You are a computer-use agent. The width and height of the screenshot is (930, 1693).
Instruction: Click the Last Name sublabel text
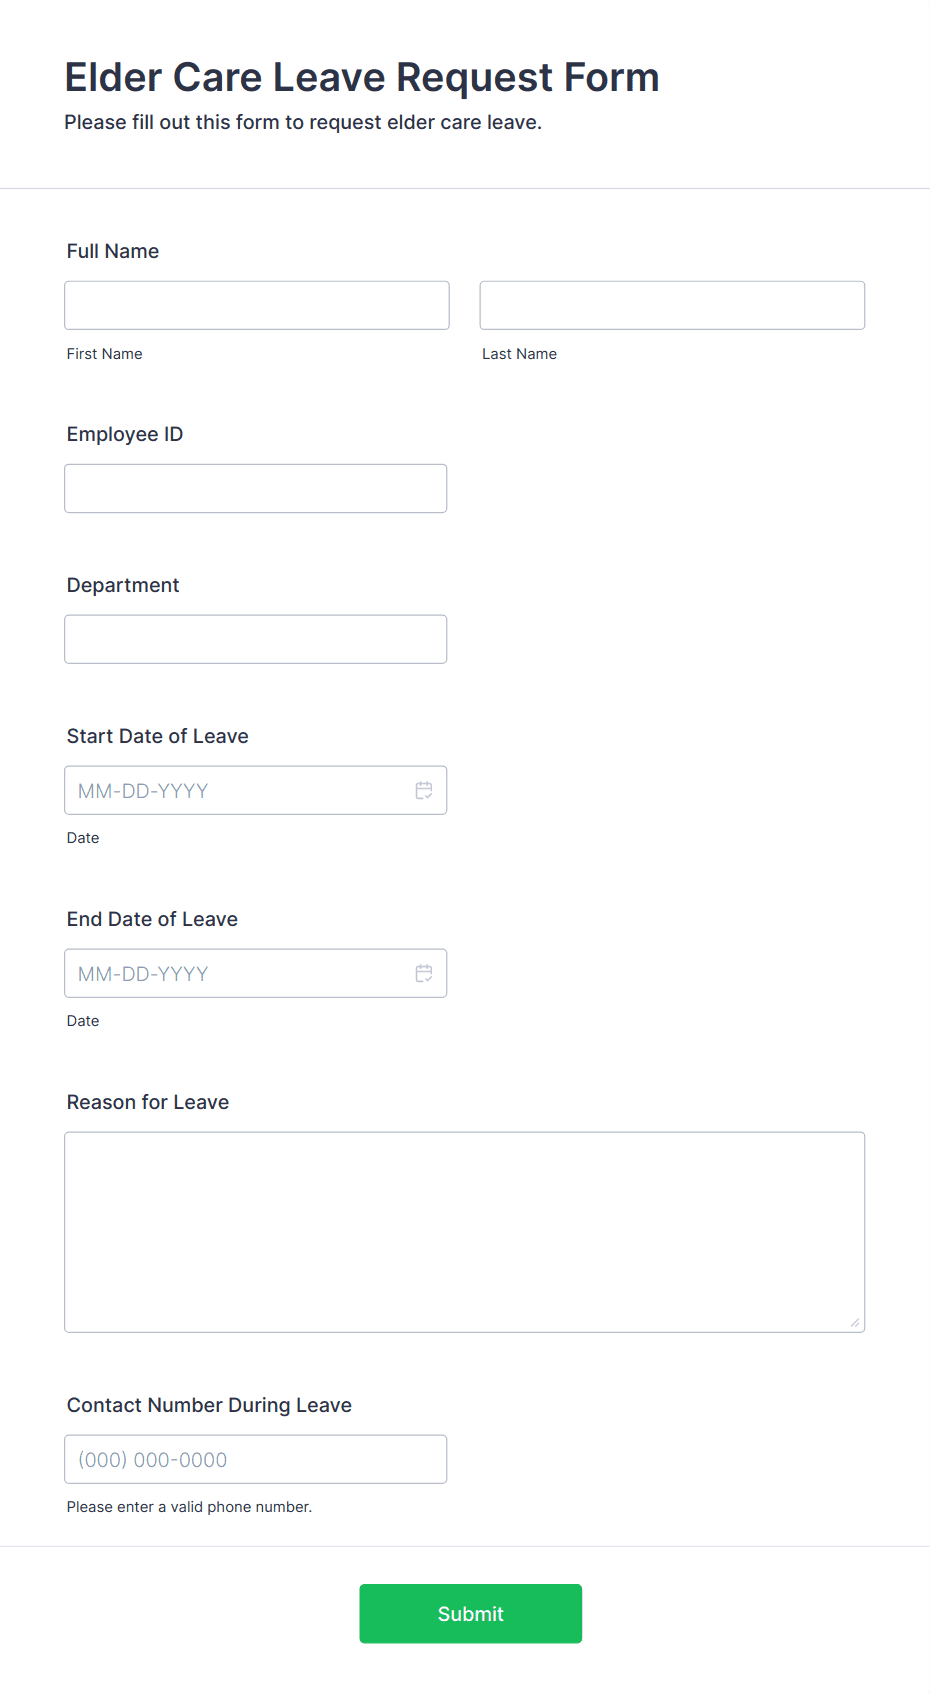tap(519, 354)
